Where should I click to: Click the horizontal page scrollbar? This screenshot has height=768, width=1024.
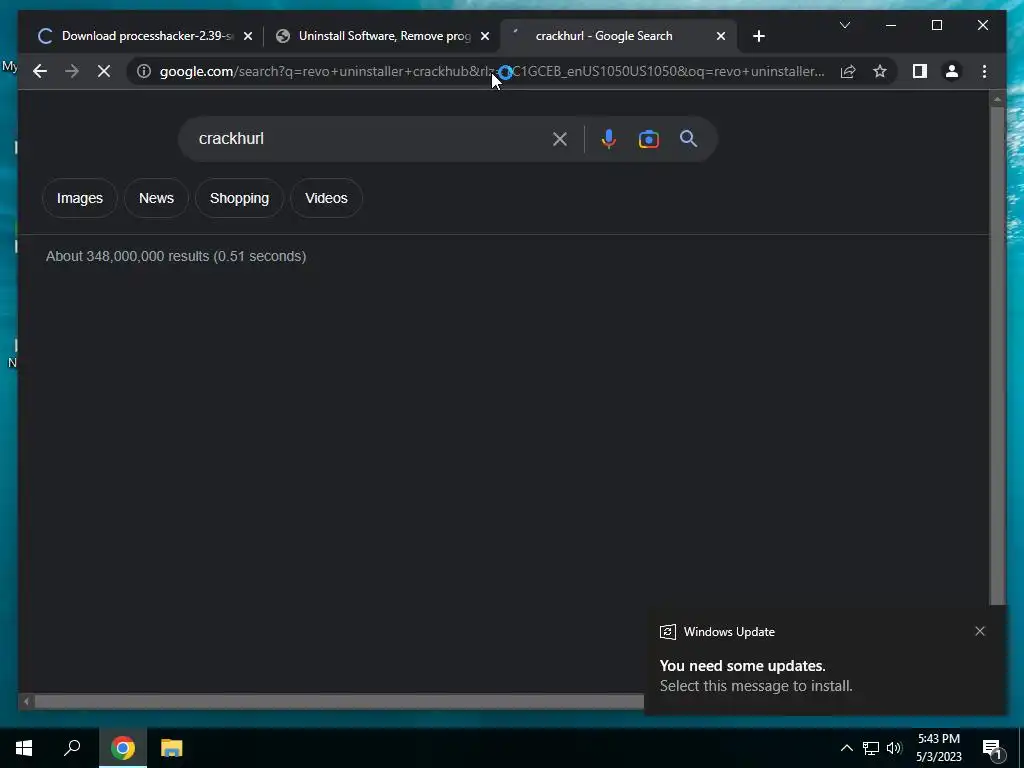coord(339,701)
